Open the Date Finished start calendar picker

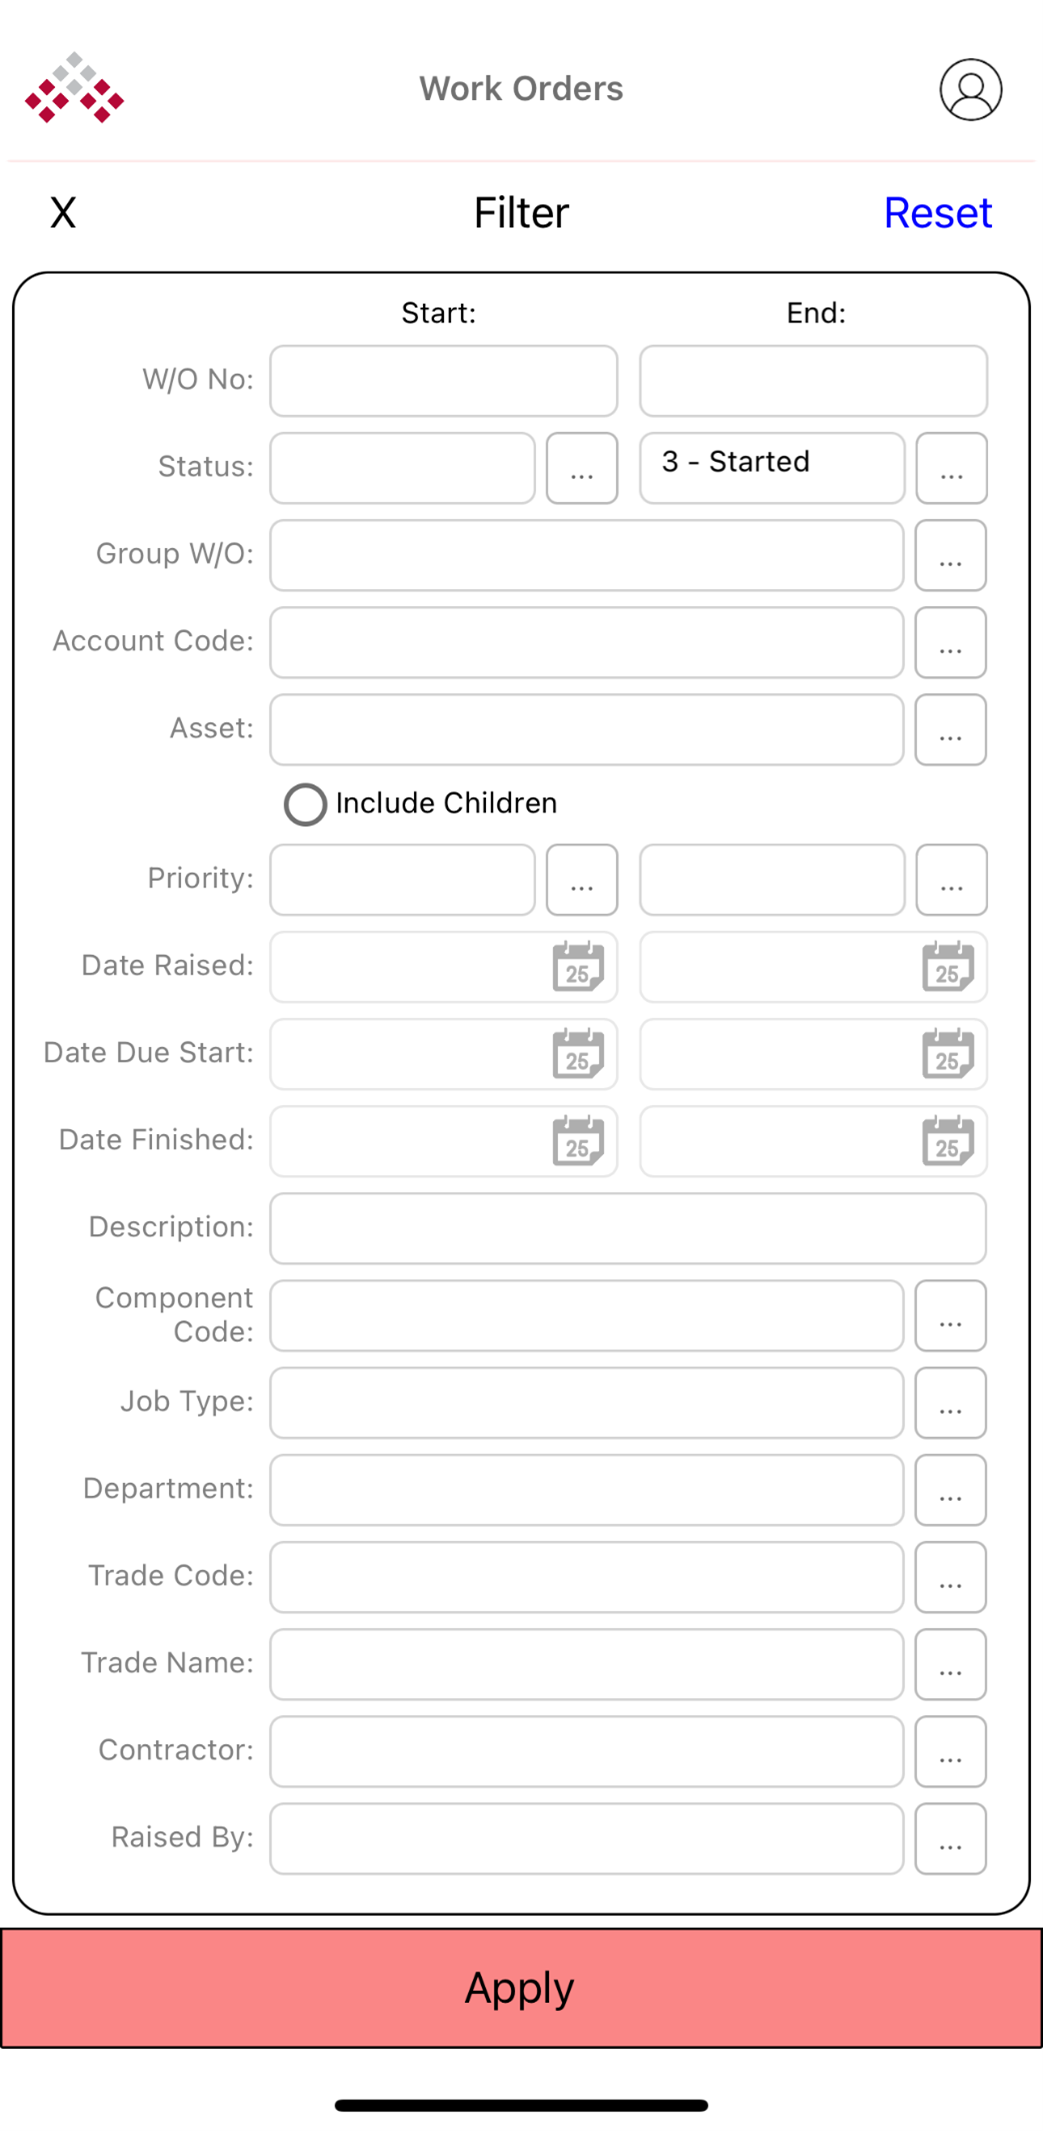point(578,1140)
